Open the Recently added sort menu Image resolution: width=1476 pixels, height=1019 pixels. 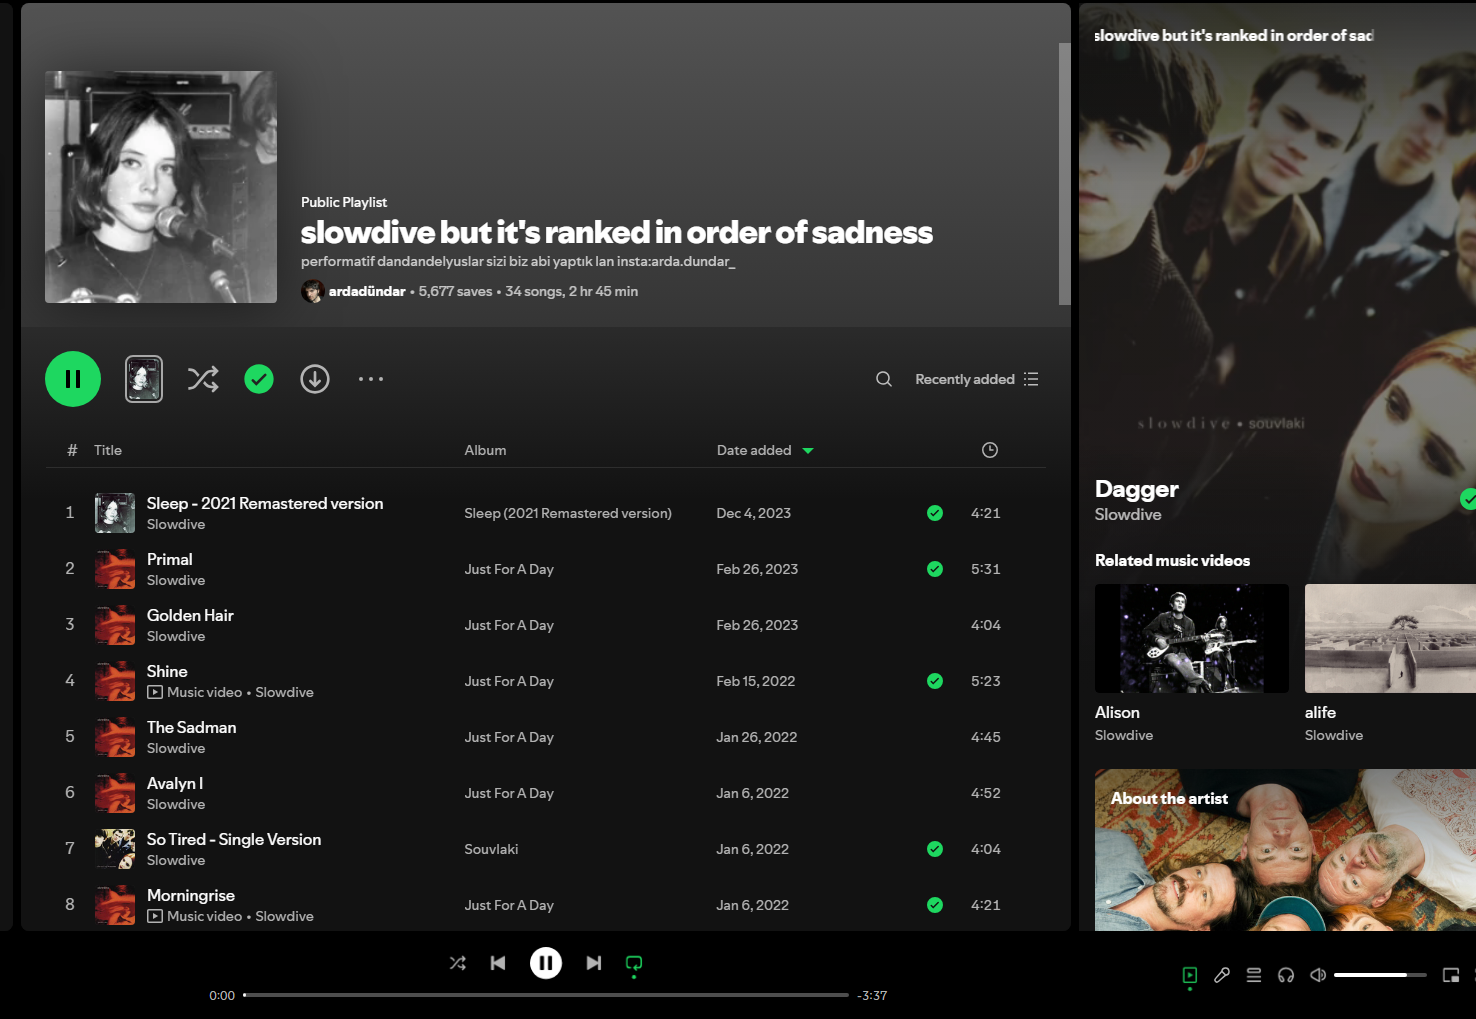pos(977,379)
